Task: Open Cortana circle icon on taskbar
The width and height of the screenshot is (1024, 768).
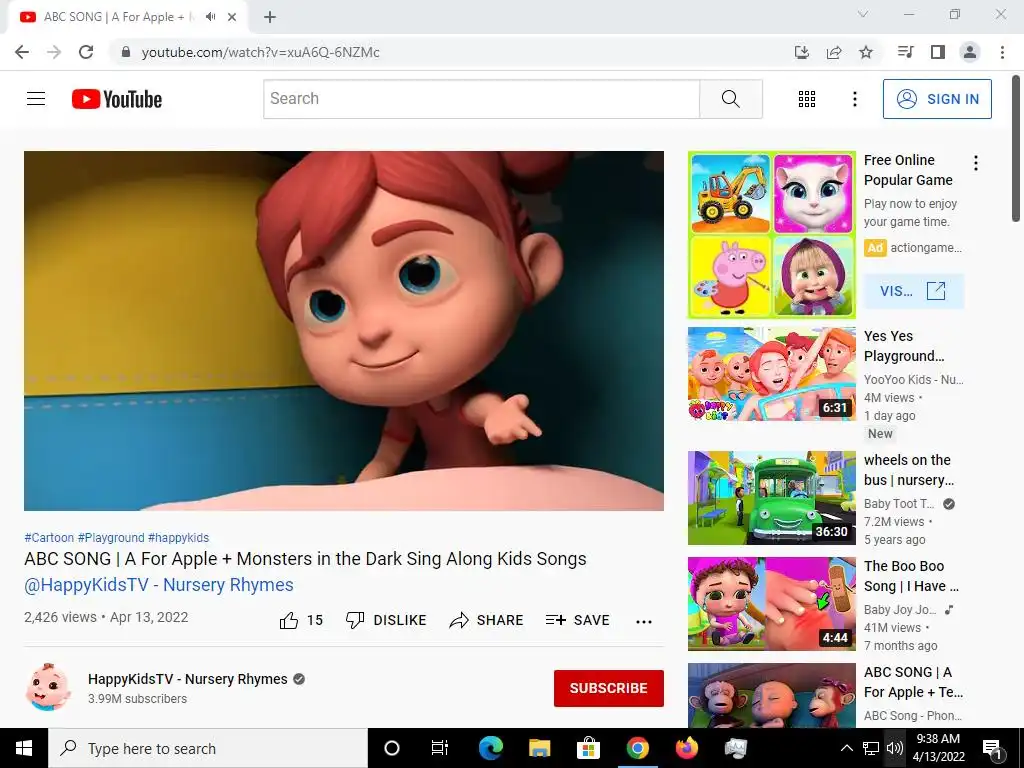Action: (392, 748)
